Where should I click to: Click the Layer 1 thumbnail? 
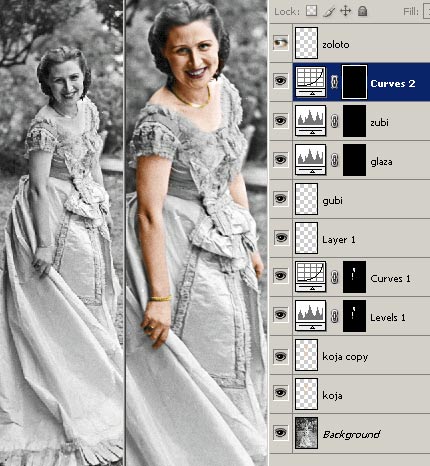click(x=306, y=238)
